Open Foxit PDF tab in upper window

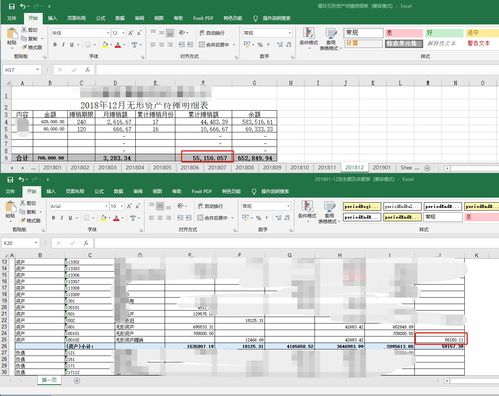click(203, 18)
